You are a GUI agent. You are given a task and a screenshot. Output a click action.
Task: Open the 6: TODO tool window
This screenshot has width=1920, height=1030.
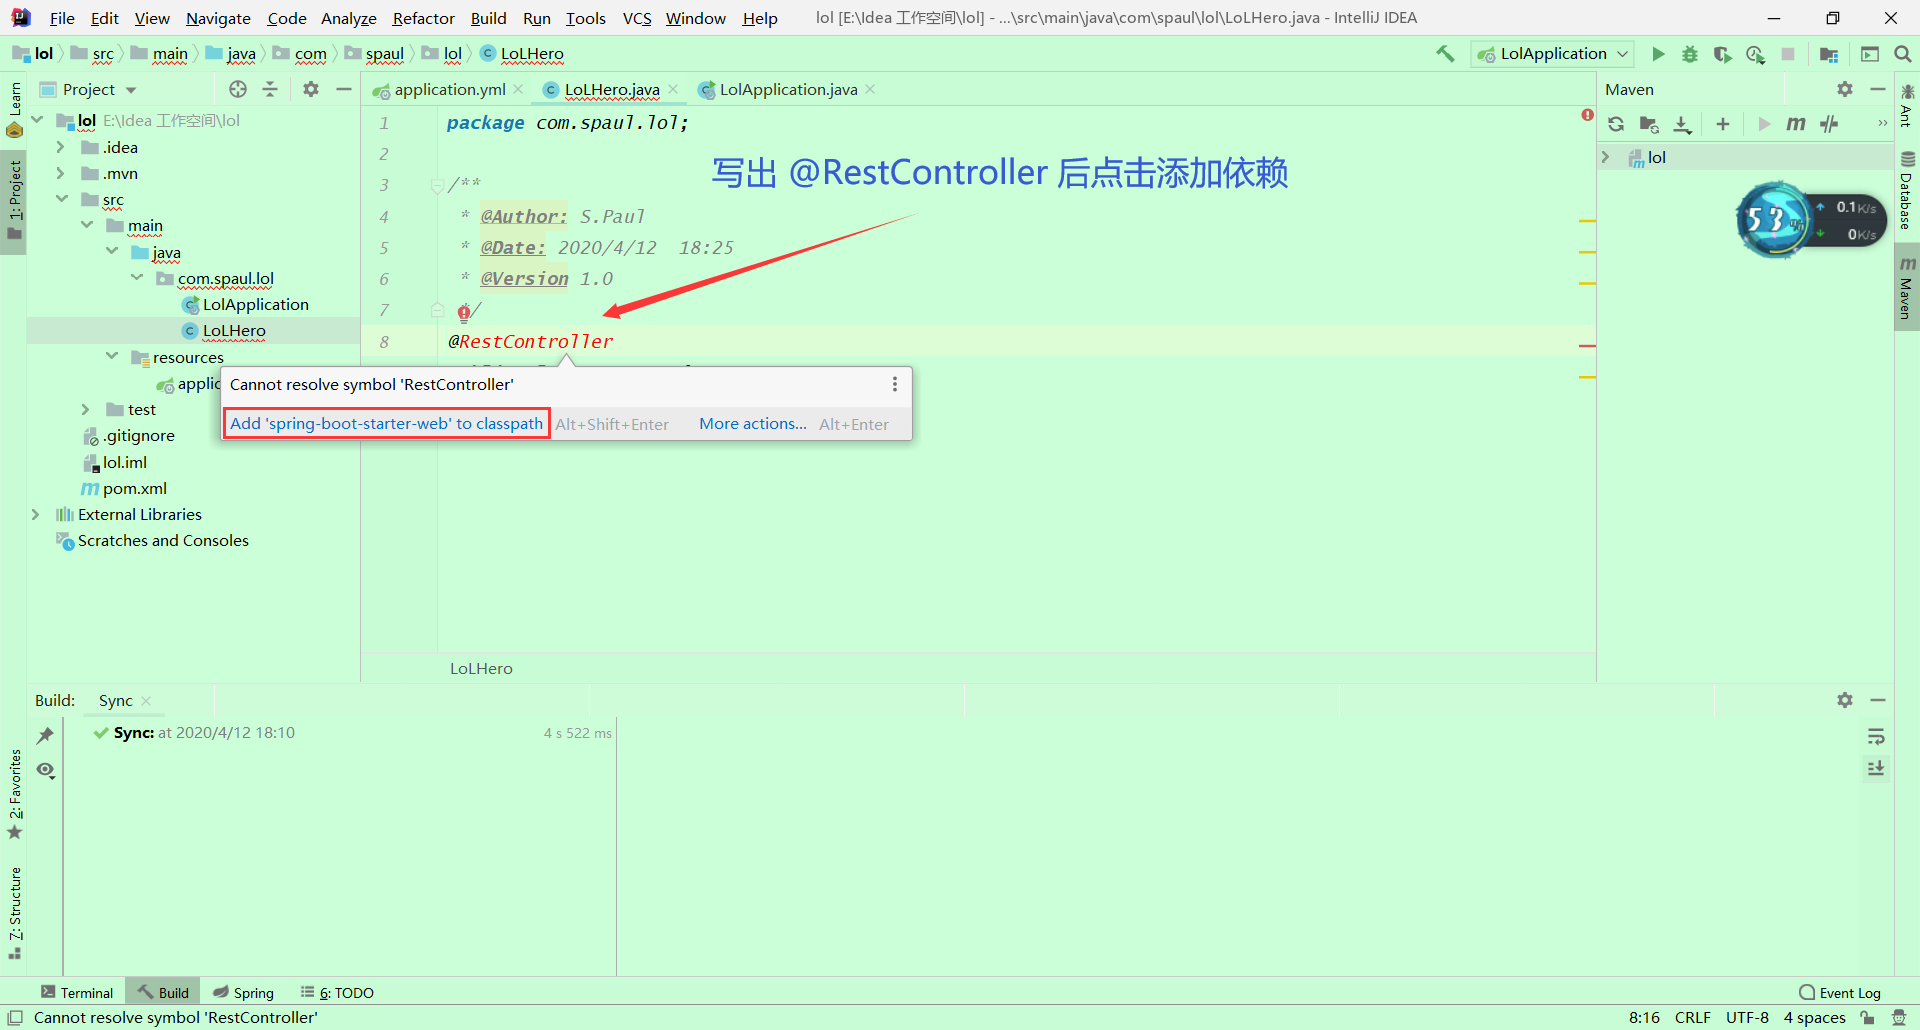(x=337, y=992)
